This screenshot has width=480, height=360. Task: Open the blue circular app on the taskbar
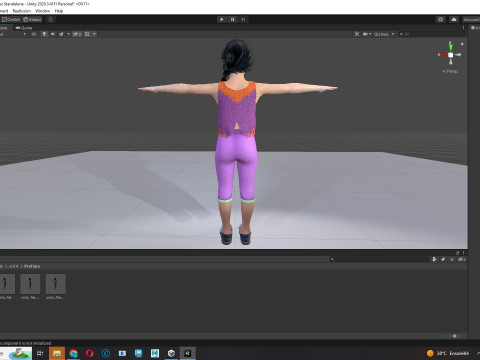tap(106, 353)
